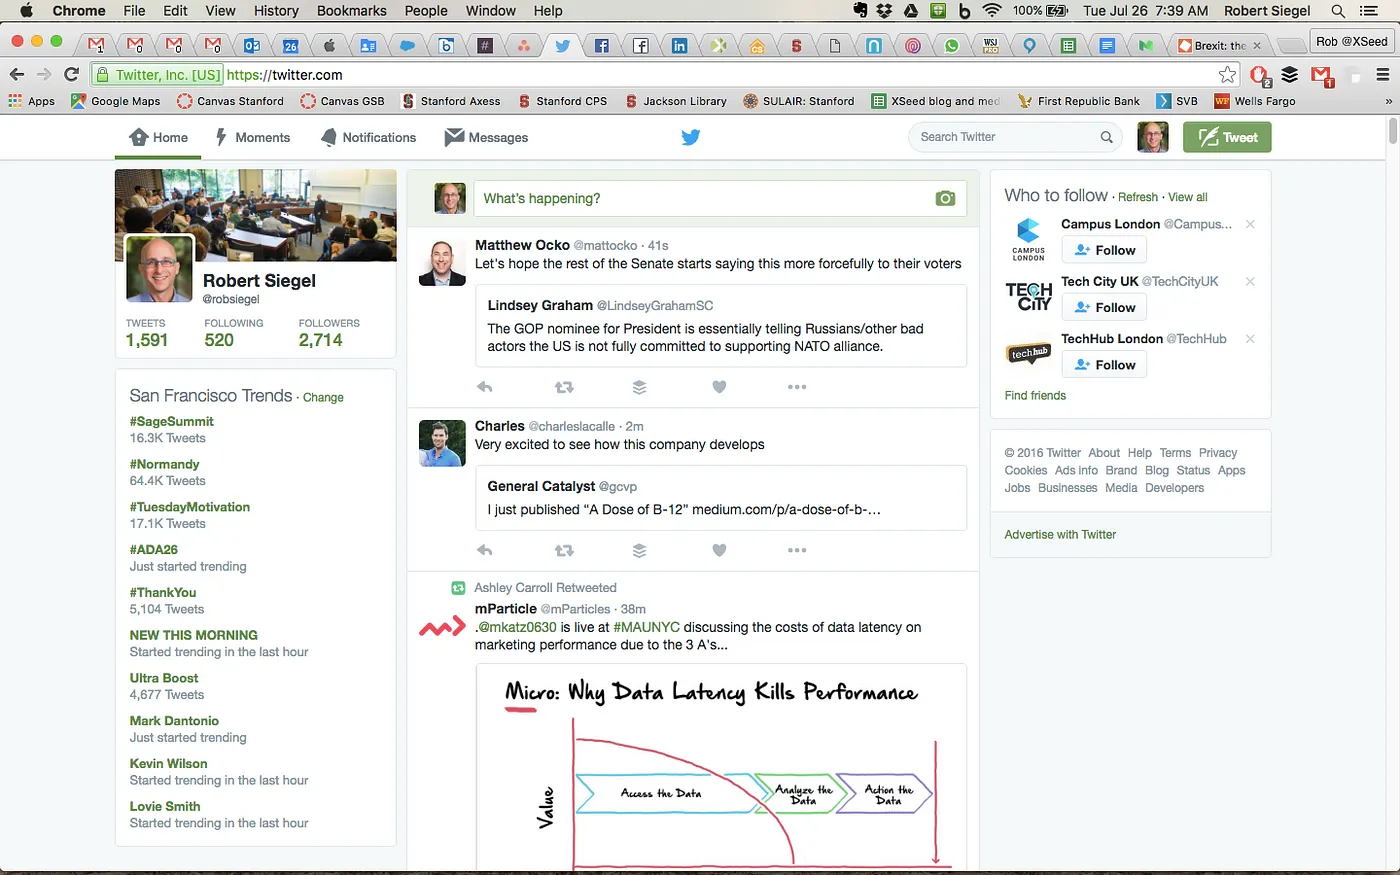The height and width of the screenshot is (875, 1400).
Task: Reply to Charles's tweet
Action: pos(485,550)
